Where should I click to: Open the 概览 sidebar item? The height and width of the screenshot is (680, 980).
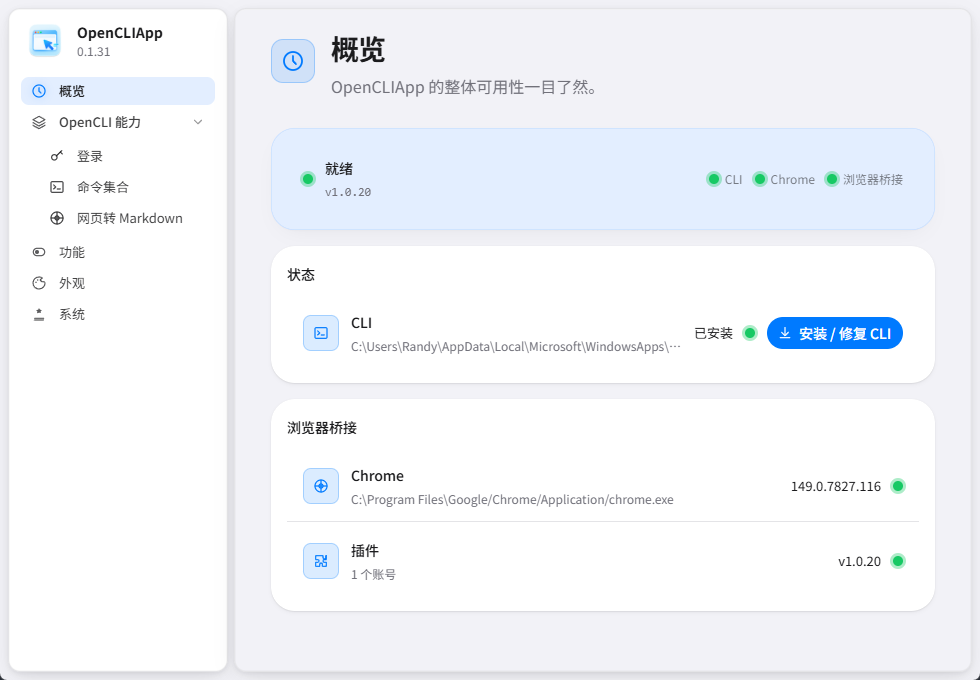tap(118, 91)
